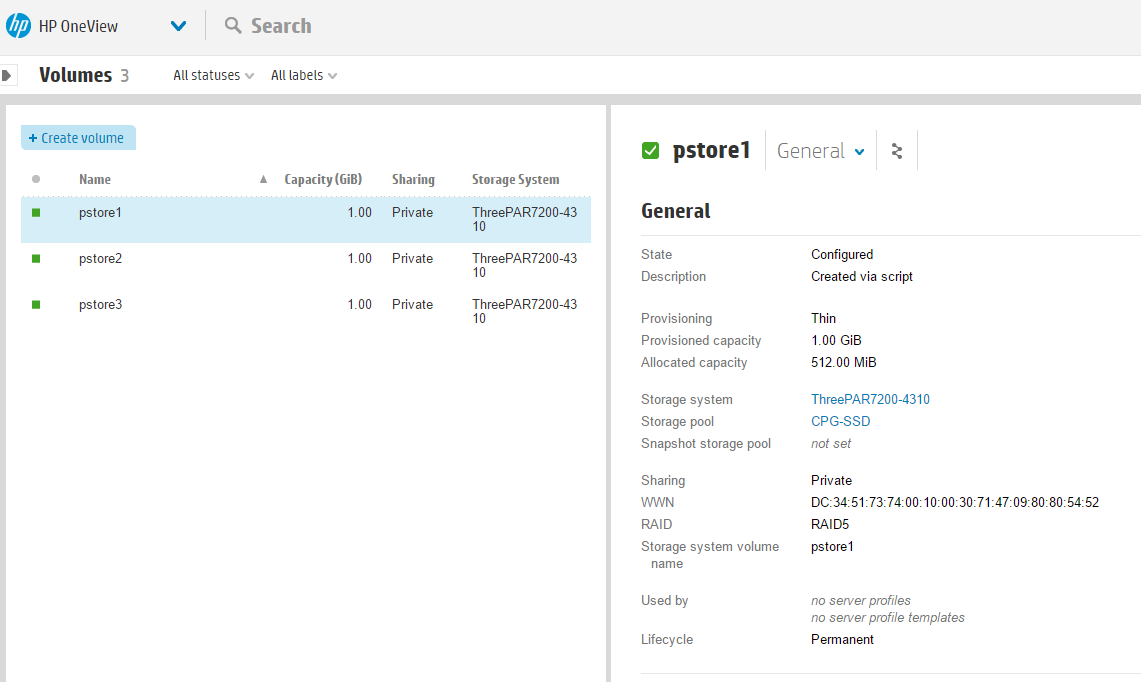Sort by Sharing column header
This screenshot has height=682, width=1141.
tap(413, 179)
